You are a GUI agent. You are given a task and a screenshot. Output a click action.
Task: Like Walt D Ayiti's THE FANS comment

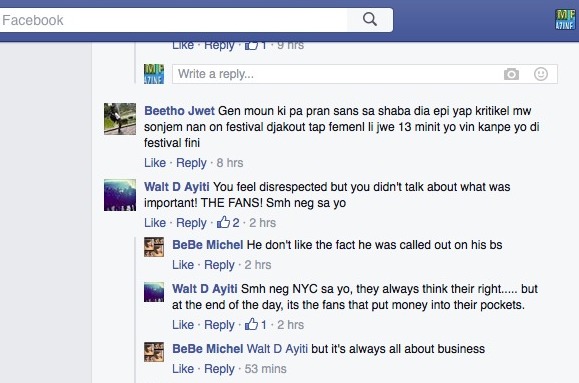coord(155,223)
